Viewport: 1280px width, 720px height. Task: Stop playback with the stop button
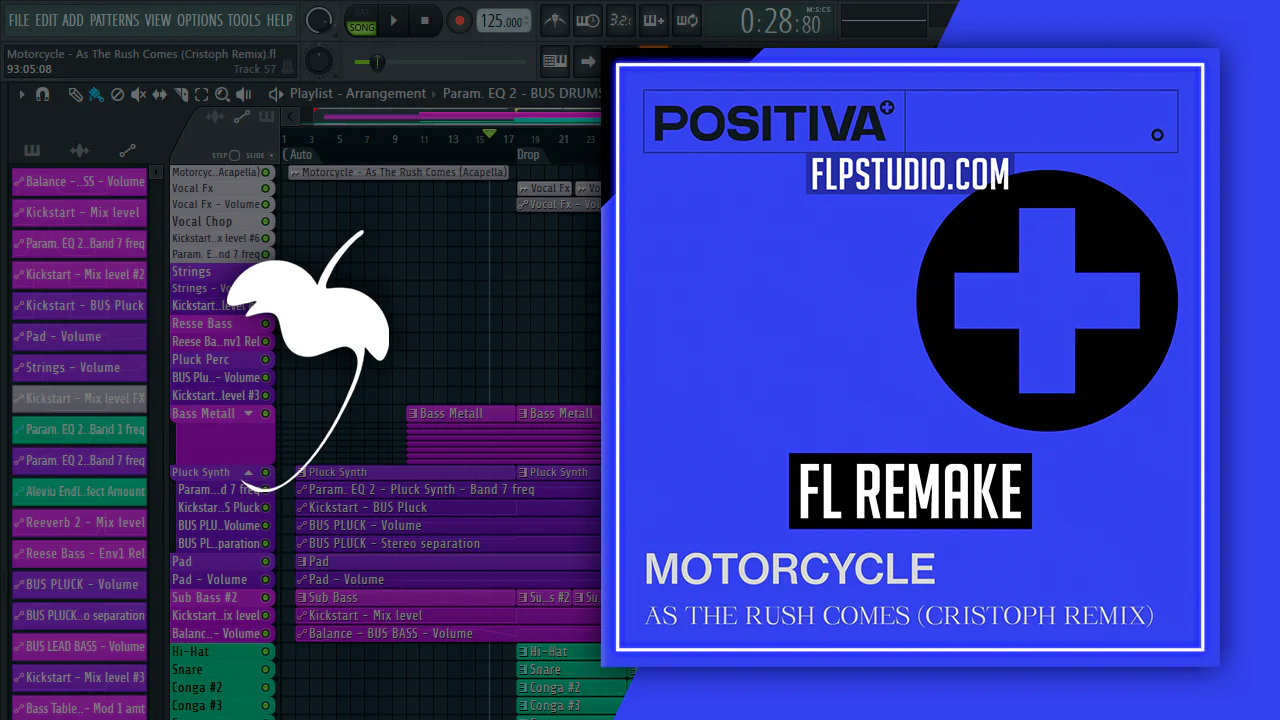tap(425, 21)
